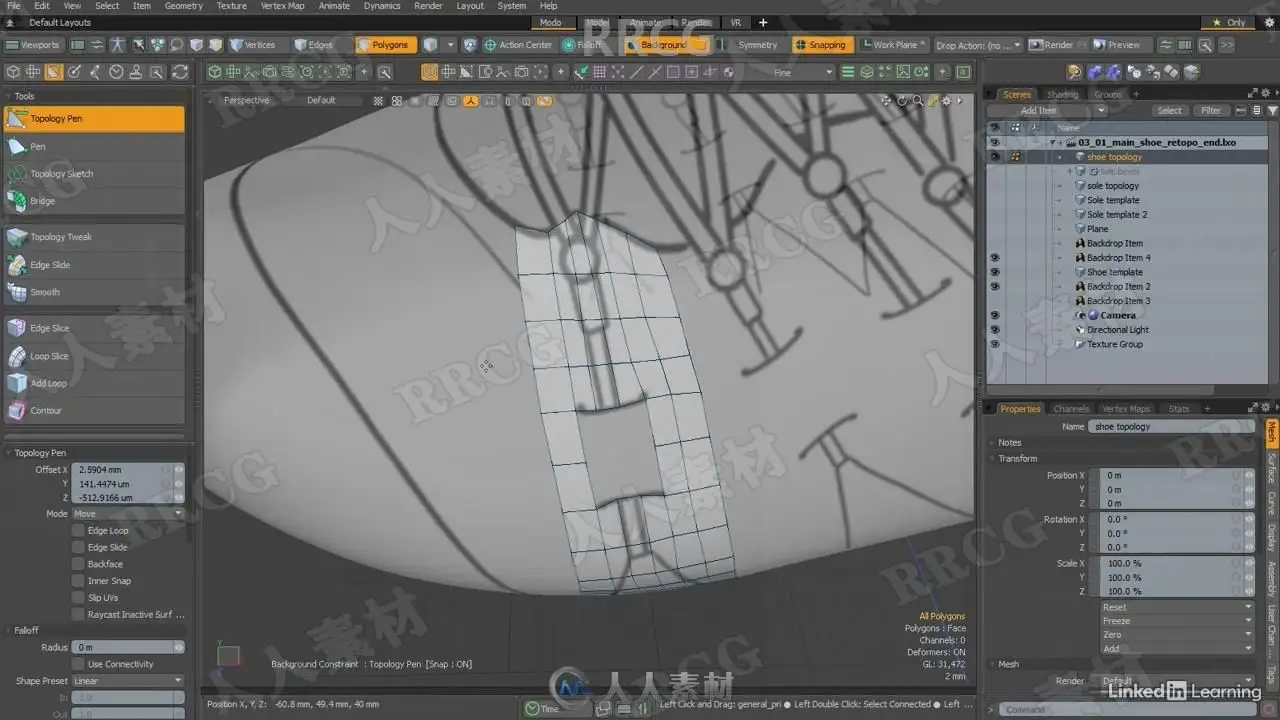Open the Reset transform dropdown
1280x720 pixels.
point(1177,607)
